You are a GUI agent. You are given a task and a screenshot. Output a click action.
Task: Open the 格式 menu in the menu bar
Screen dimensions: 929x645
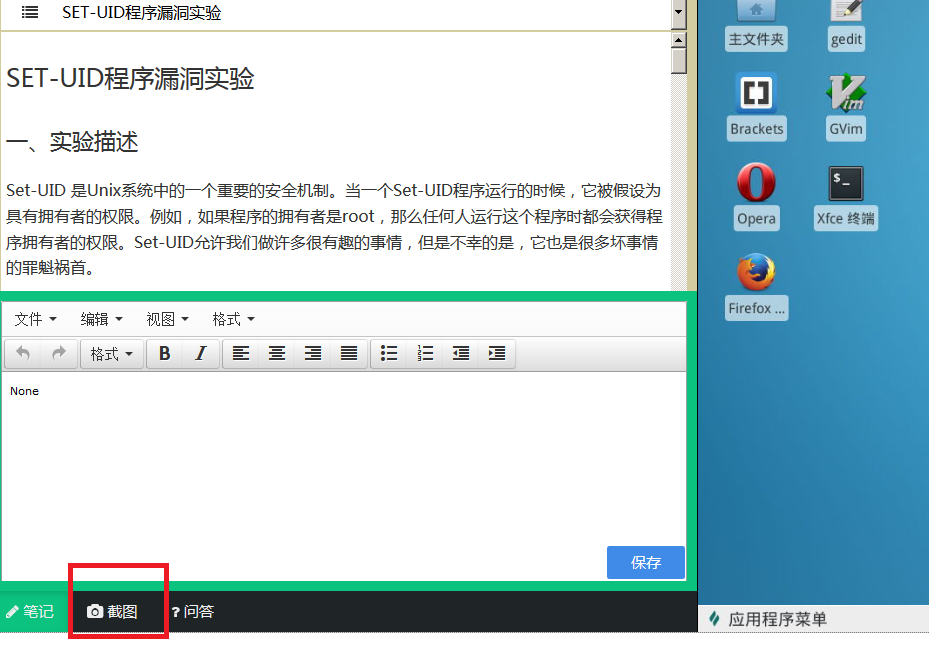(x=233, y=319)
